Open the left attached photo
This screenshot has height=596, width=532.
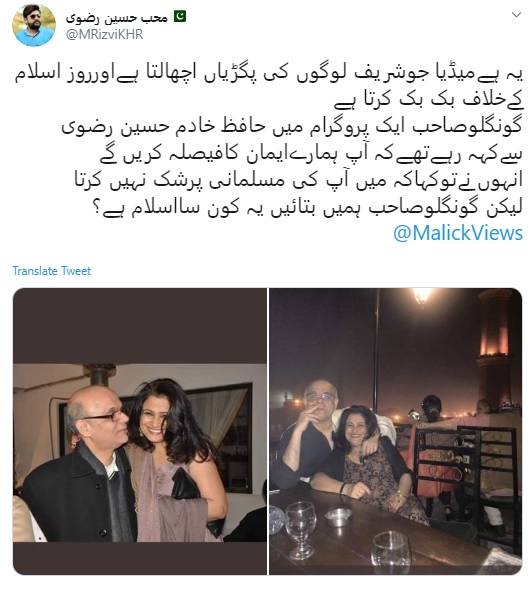[x=140, y=431]
